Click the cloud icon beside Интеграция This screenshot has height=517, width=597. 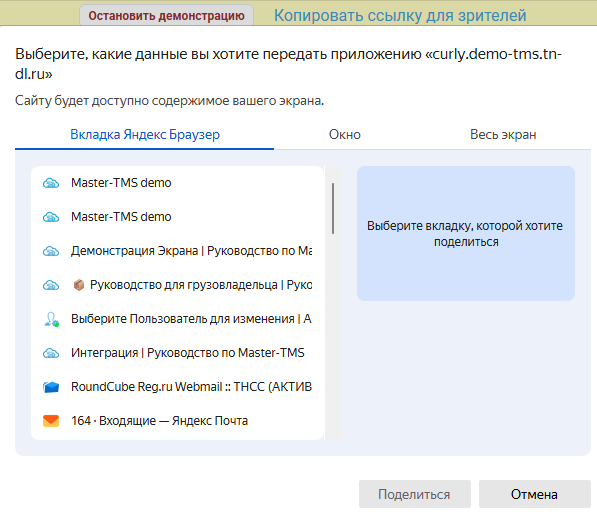51,353
